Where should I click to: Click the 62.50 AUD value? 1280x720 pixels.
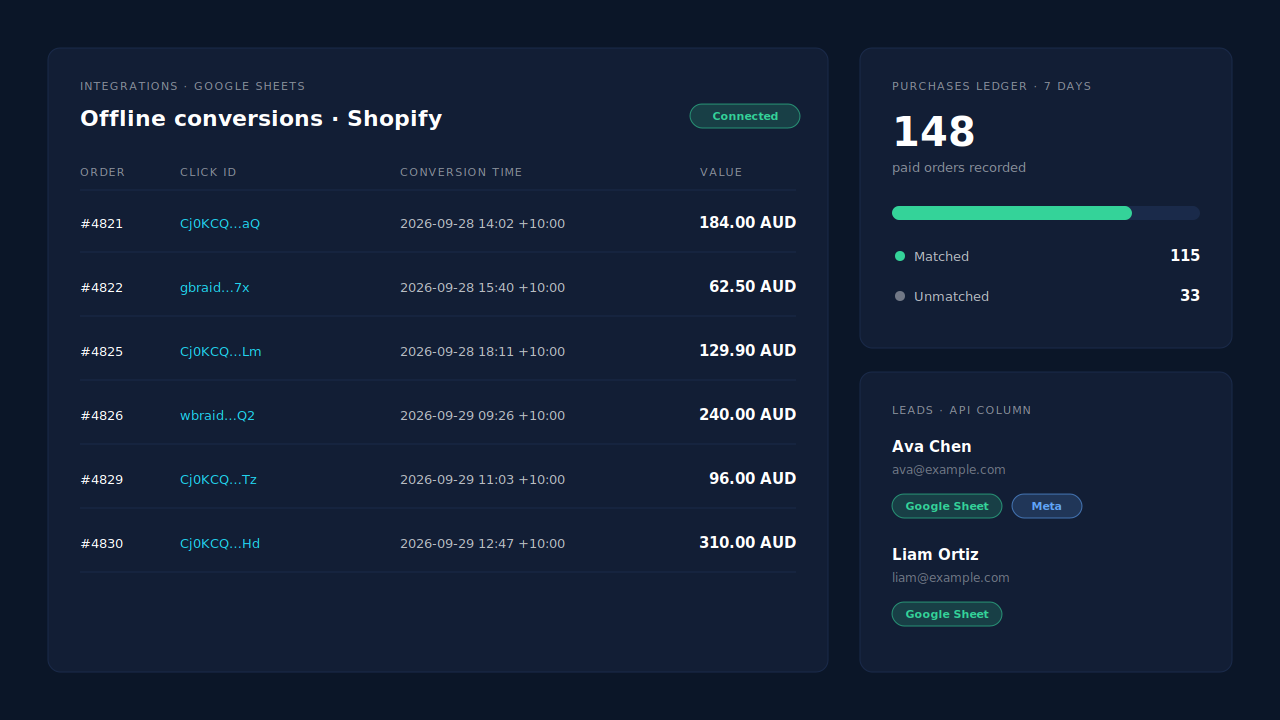753,287
